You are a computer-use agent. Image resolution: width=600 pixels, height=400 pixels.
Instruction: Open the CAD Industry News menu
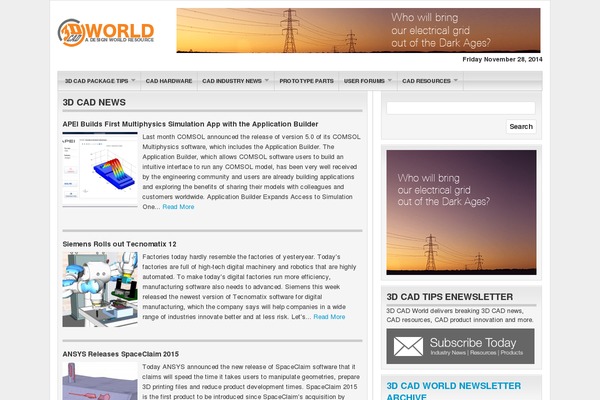[232, 81]
